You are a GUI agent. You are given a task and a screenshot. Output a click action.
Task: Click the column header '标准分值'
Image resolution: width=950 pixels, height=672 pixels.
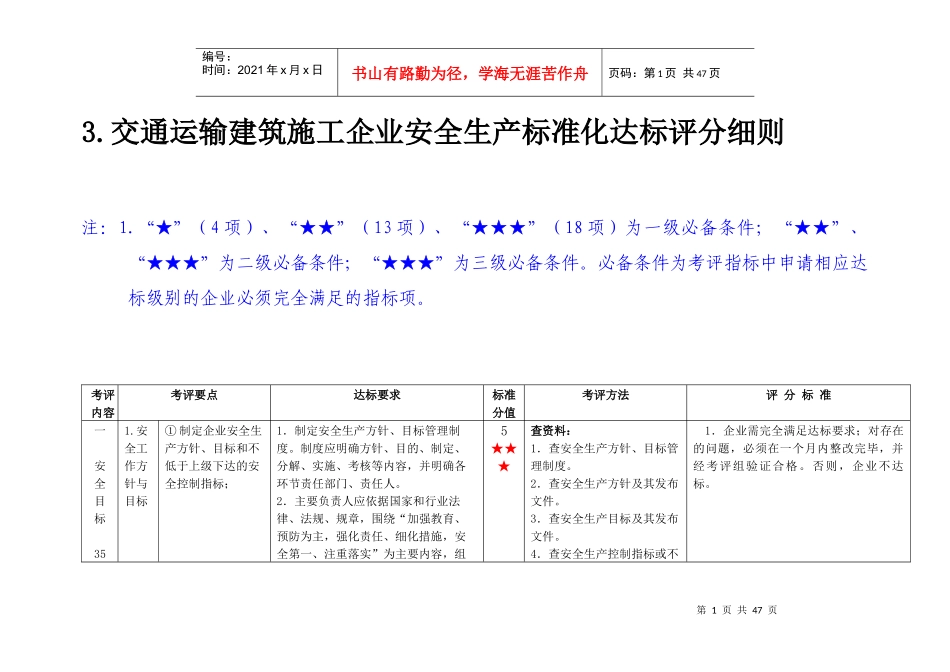(x=503, y=404)
